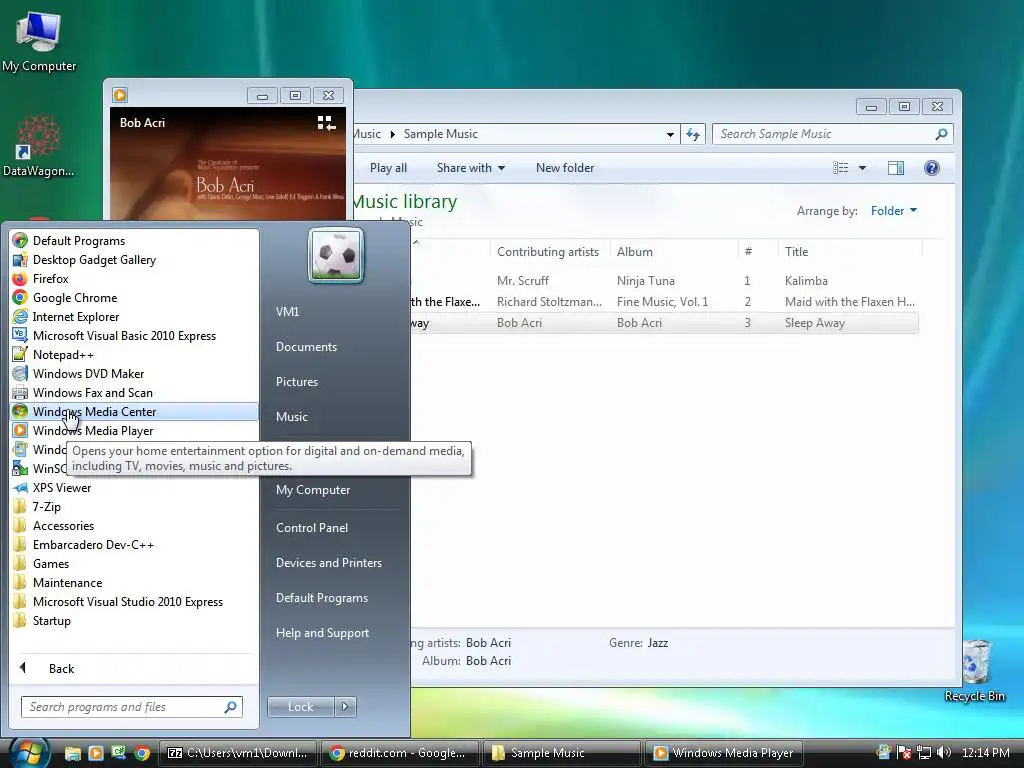1024x768 pixels.
Task: Open the VM1 user folder
Action: (x=287, y=312)
